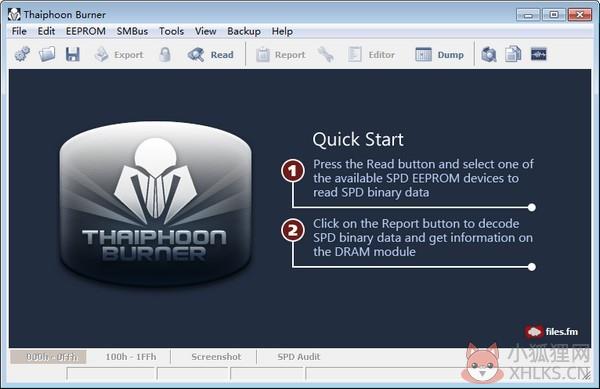Image resolution: width=600 pixels, height=389 pixels.
Task: Click the settings gear toolbar icon
Action: click(x=22, y=55)
